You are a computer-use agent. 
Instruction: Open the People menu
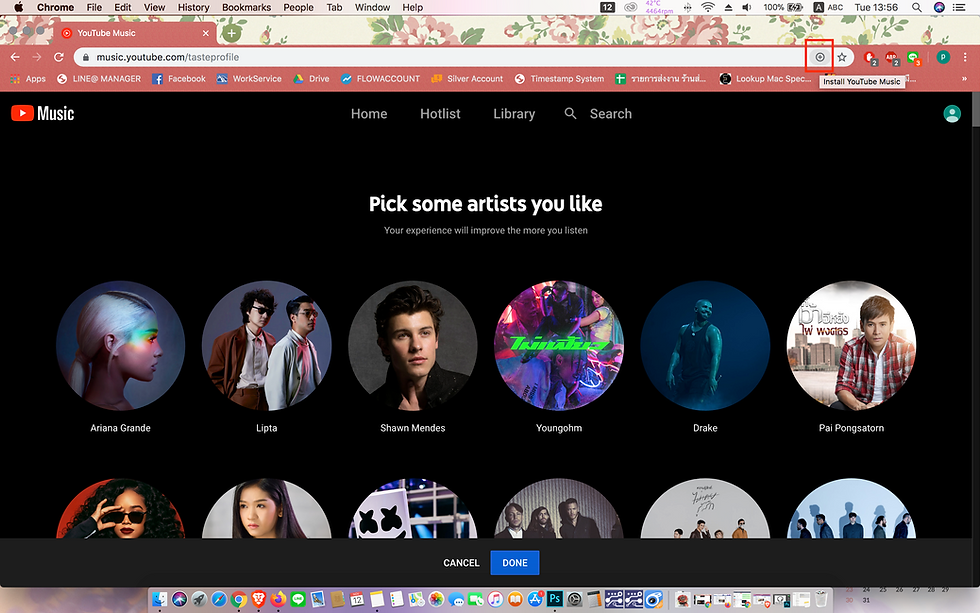[298, 7]
